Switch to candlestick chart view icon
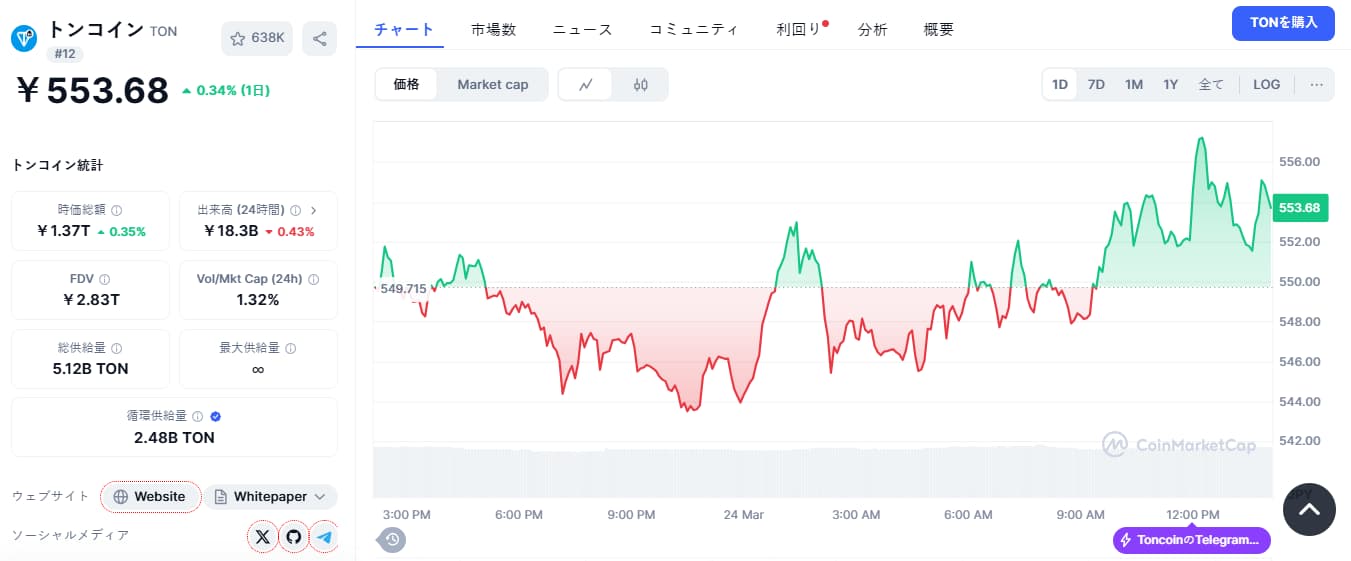 [641, 85]
